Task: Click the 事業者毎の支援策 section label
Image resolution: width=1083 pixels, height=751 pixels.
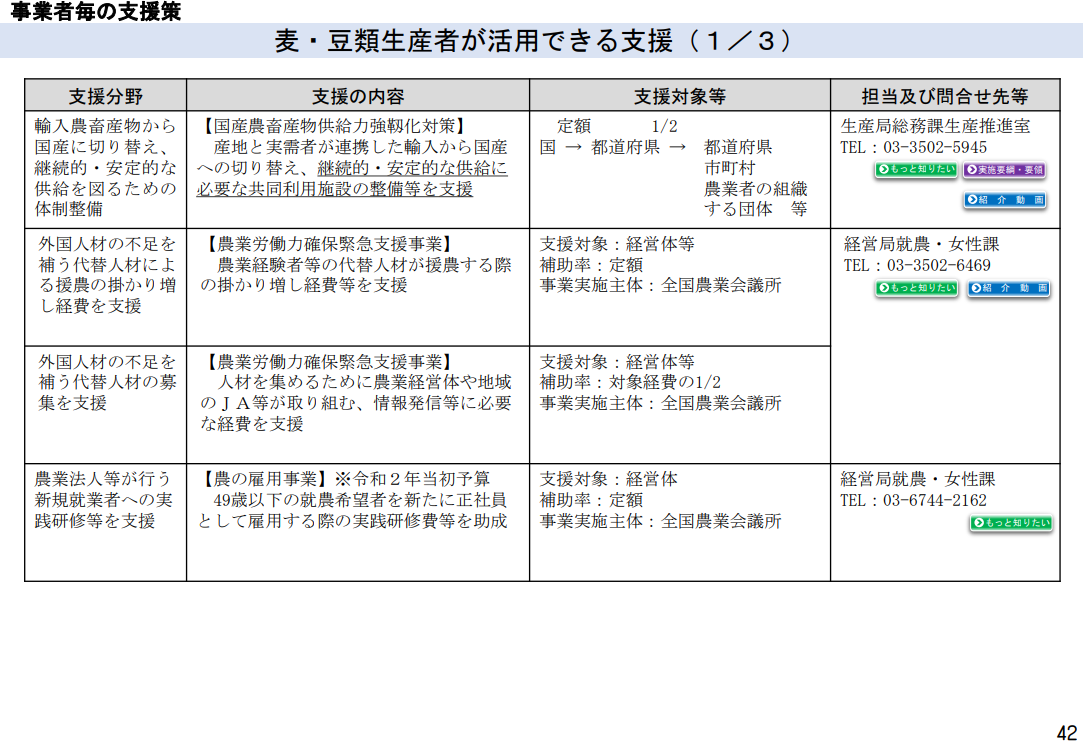Action: [x=95, y=11]
